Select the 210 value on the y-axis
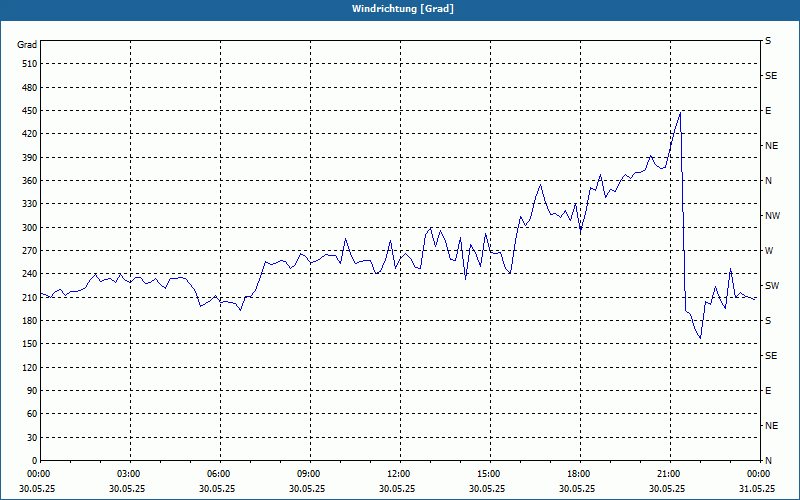 pos(30,297)
